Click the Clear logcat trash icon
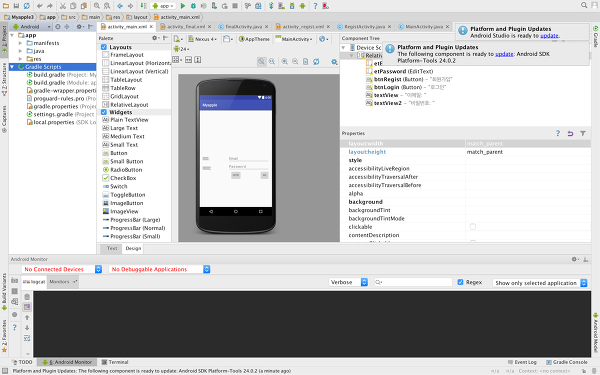Screen dimensions: 600x375 pos(27,297)
